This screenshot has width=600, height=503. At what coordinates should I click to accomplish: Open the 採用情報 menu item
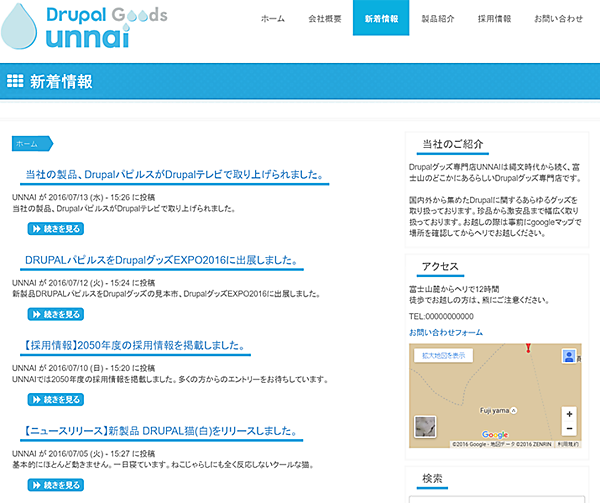tap(494, 18)
